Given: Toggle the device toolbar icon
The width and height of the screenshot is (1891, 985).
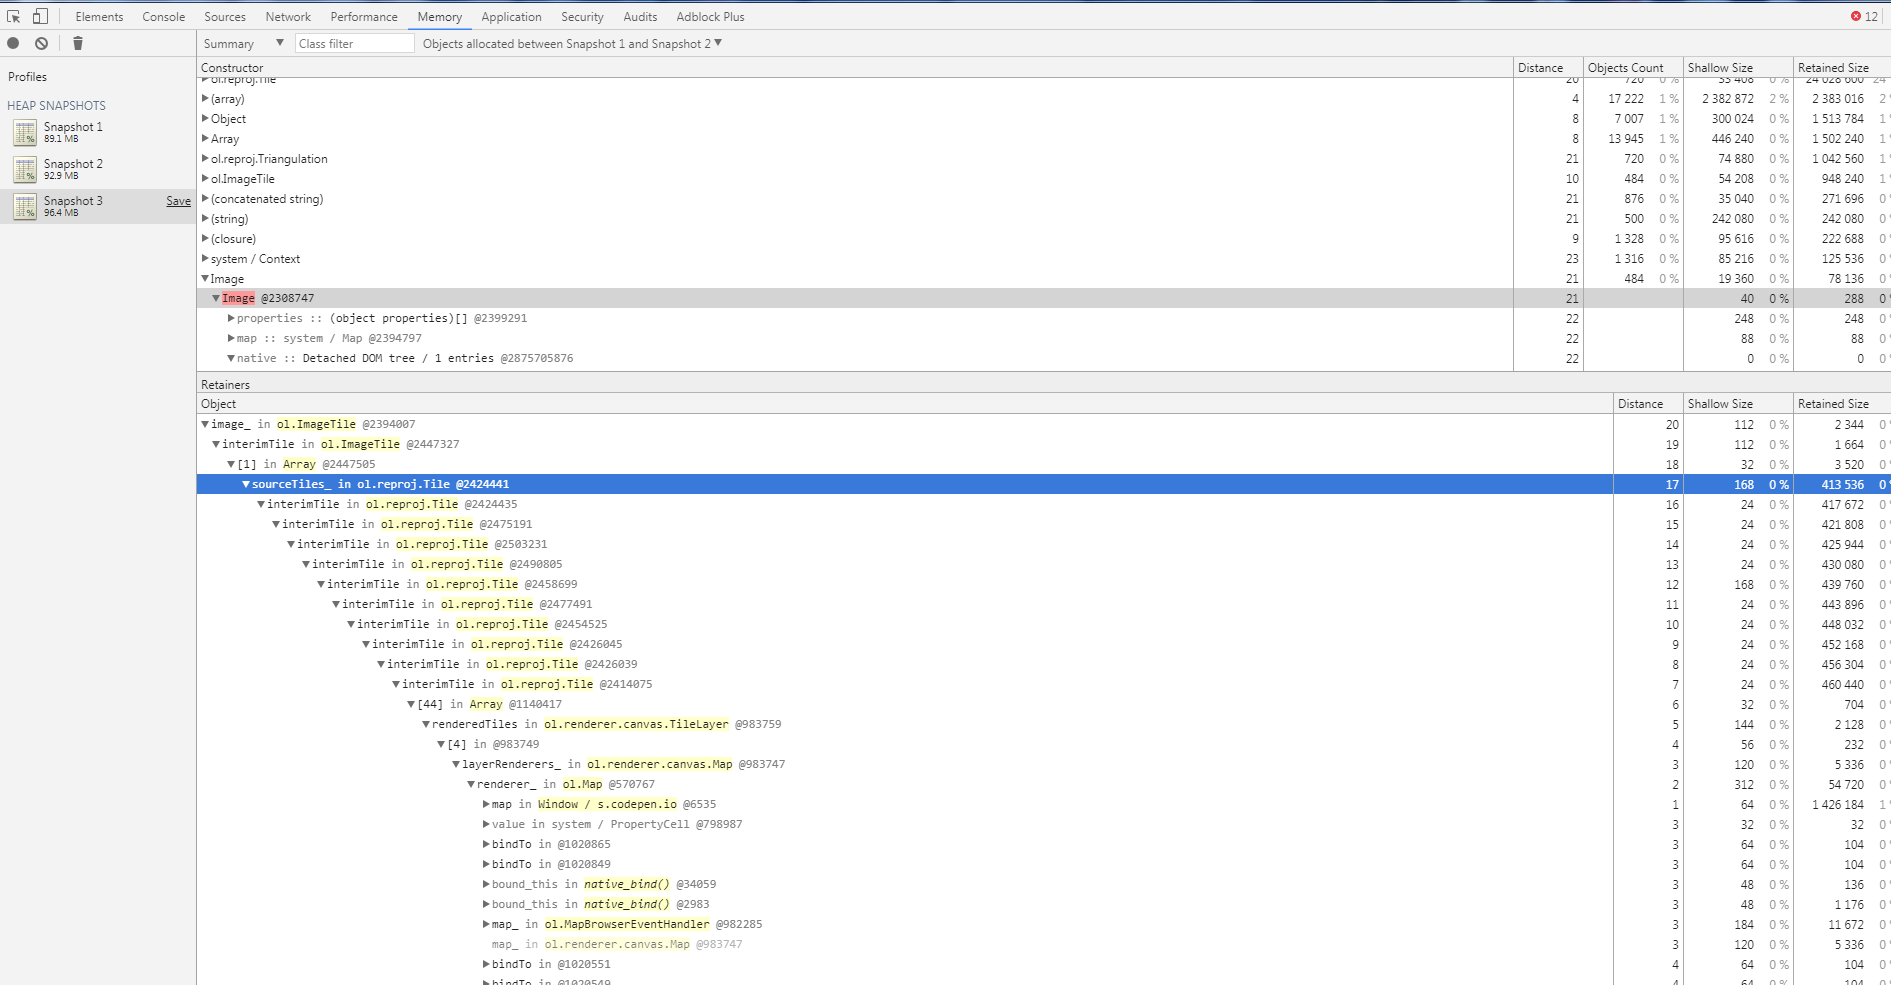Looking at the screenshot, I should pyautogui.click(x=38, y=16).
